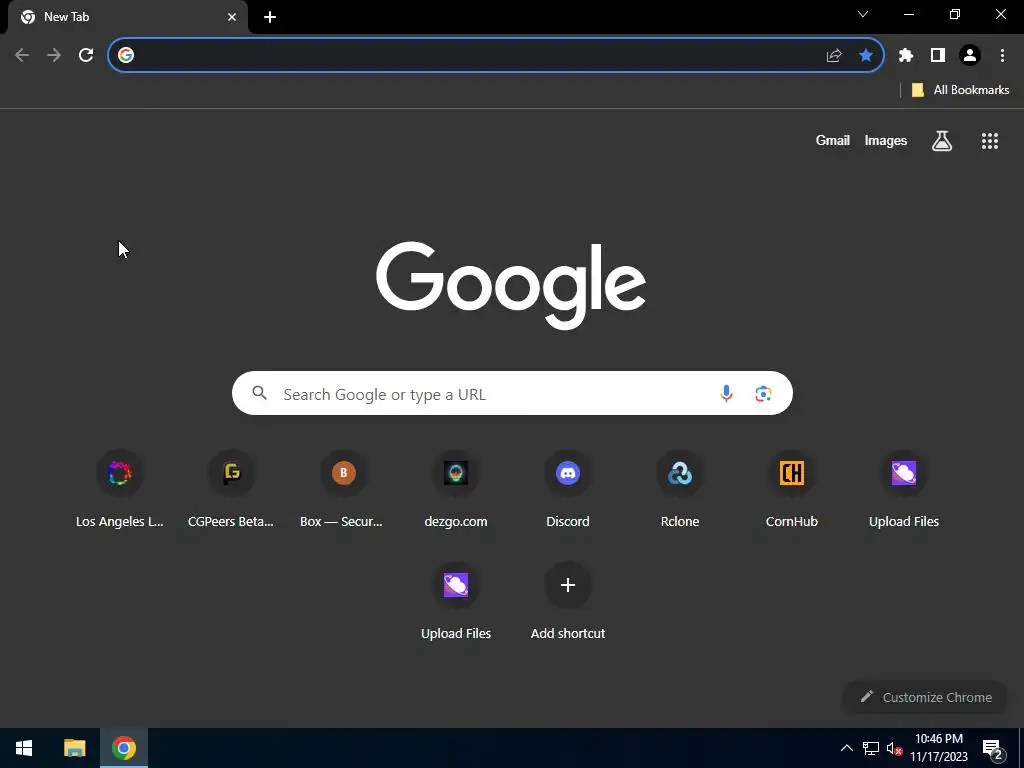This screenshot has height=768, width=1024.
Task: Click the forward navigation arrow
Action: (x=54, y=56)
